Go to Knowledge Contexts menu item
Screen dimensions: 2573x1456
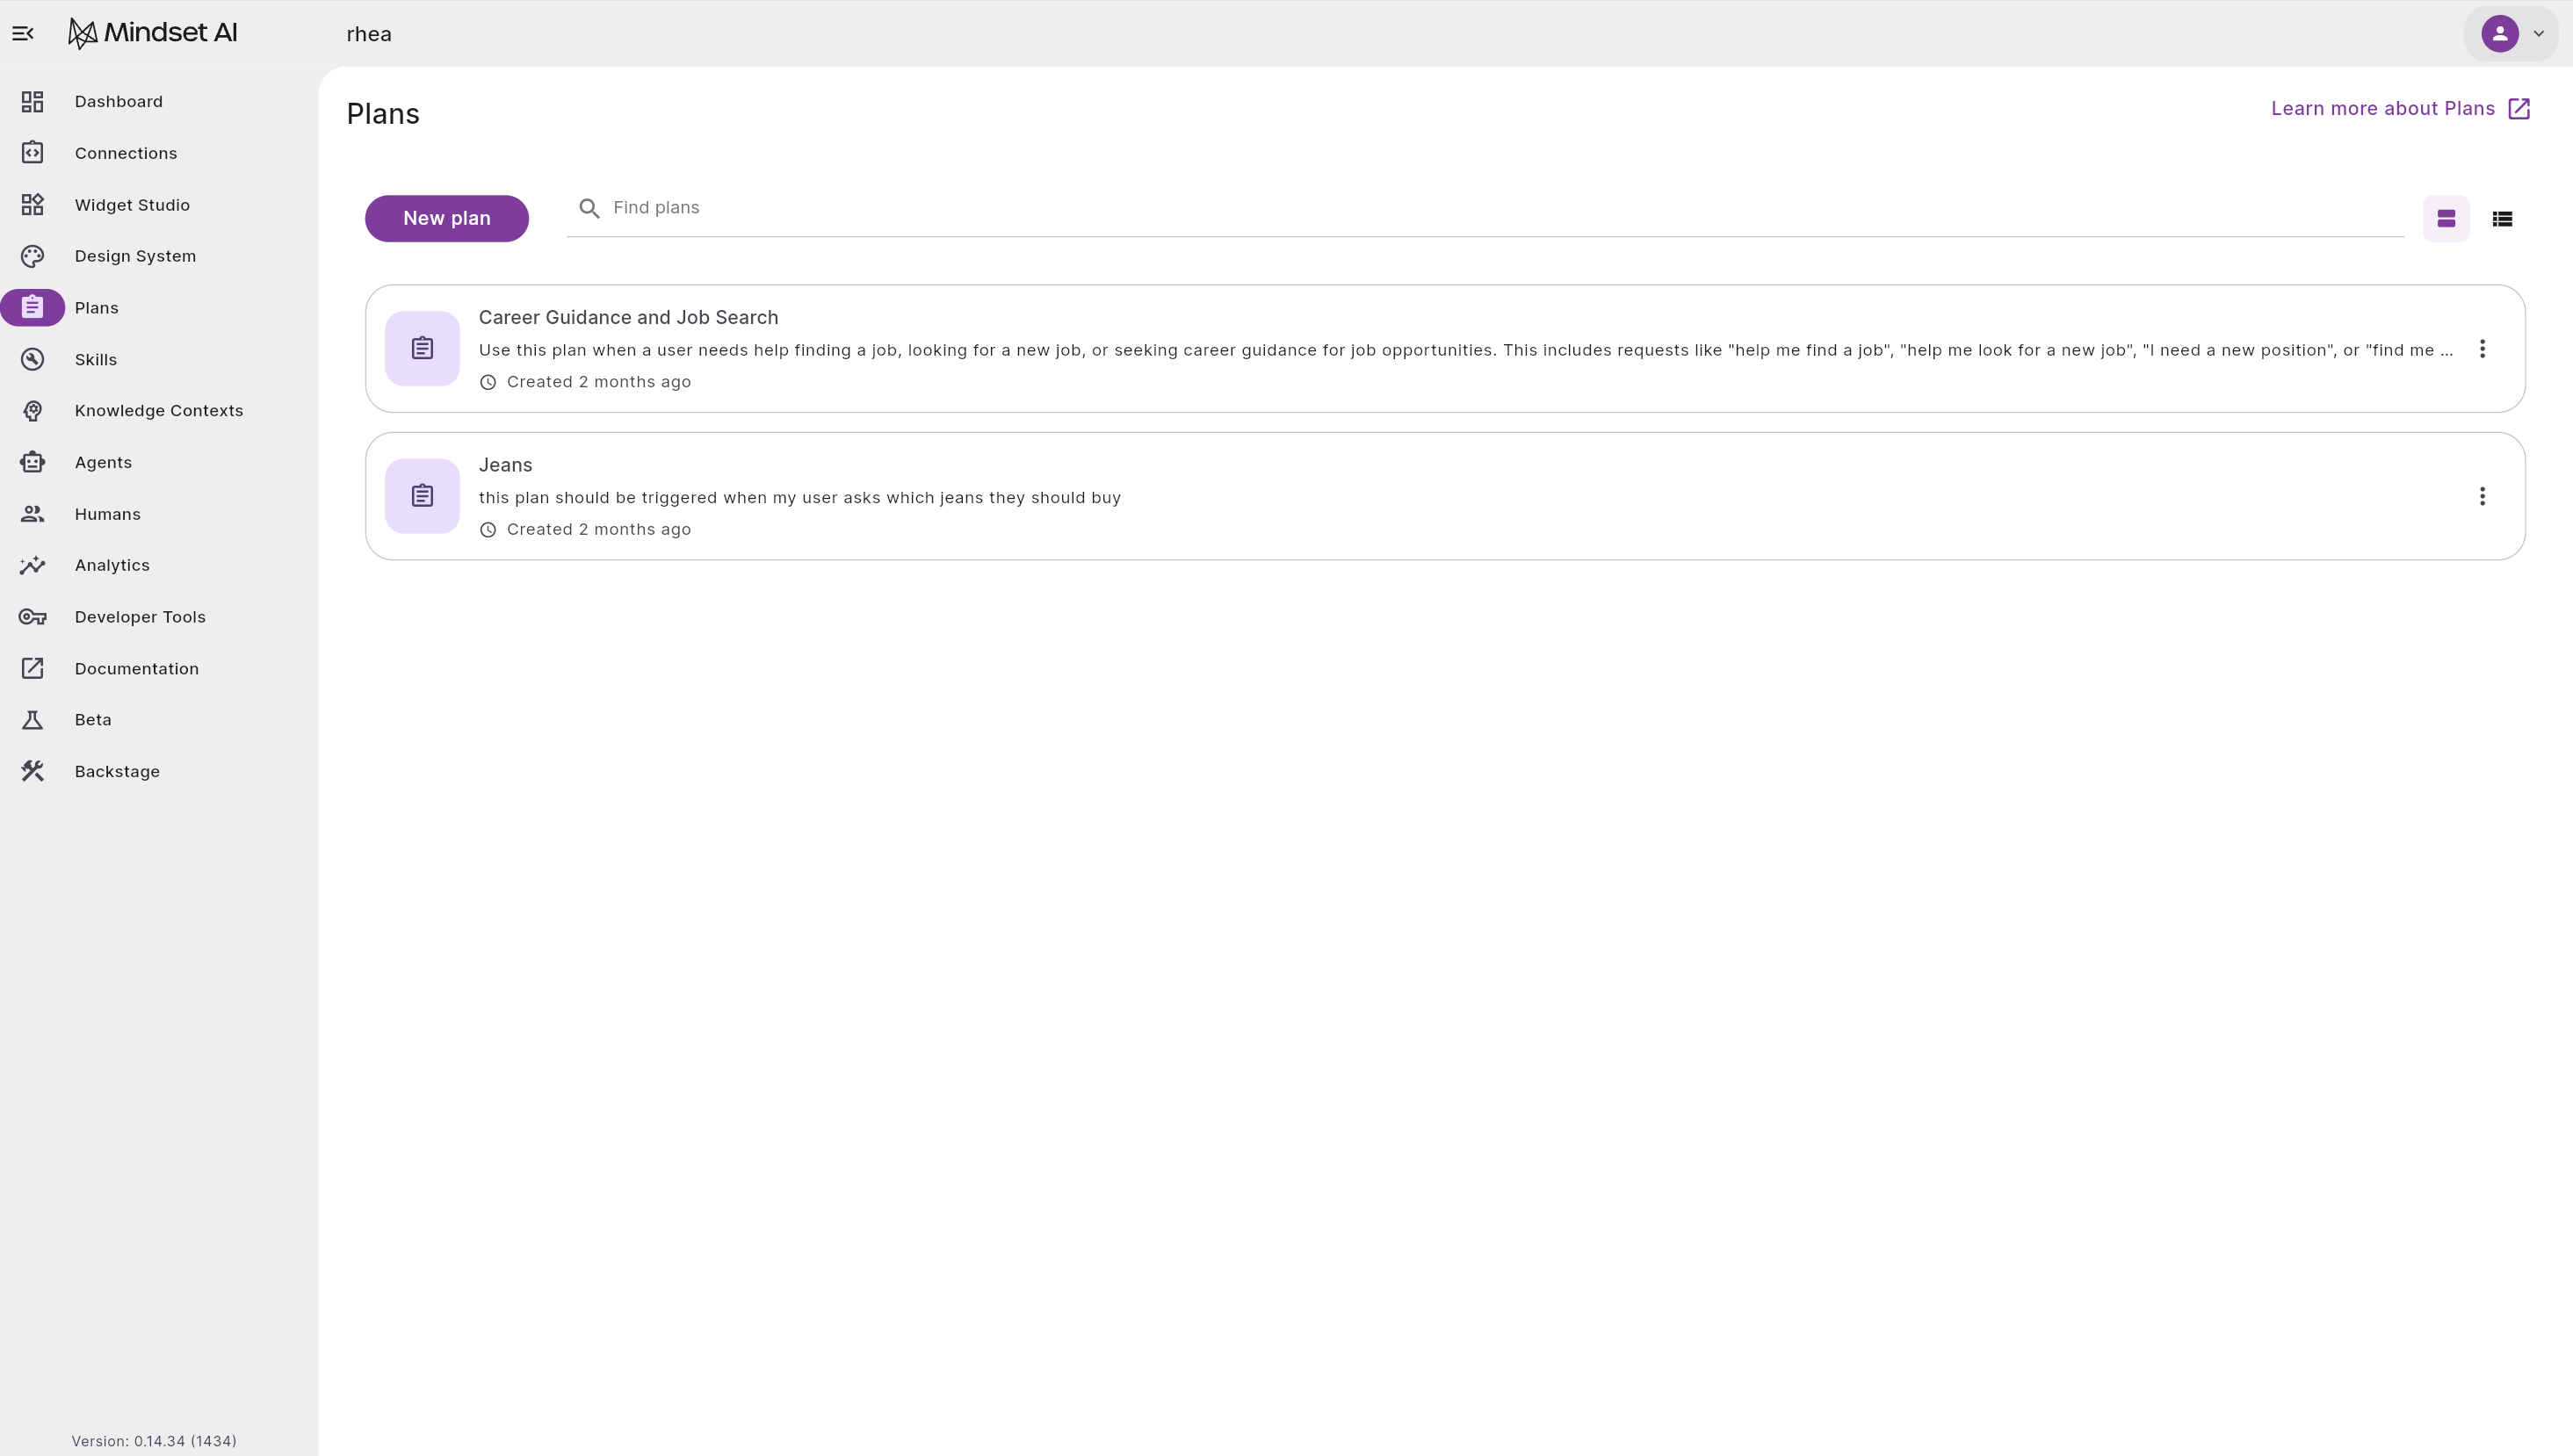(x=159, y=411)
